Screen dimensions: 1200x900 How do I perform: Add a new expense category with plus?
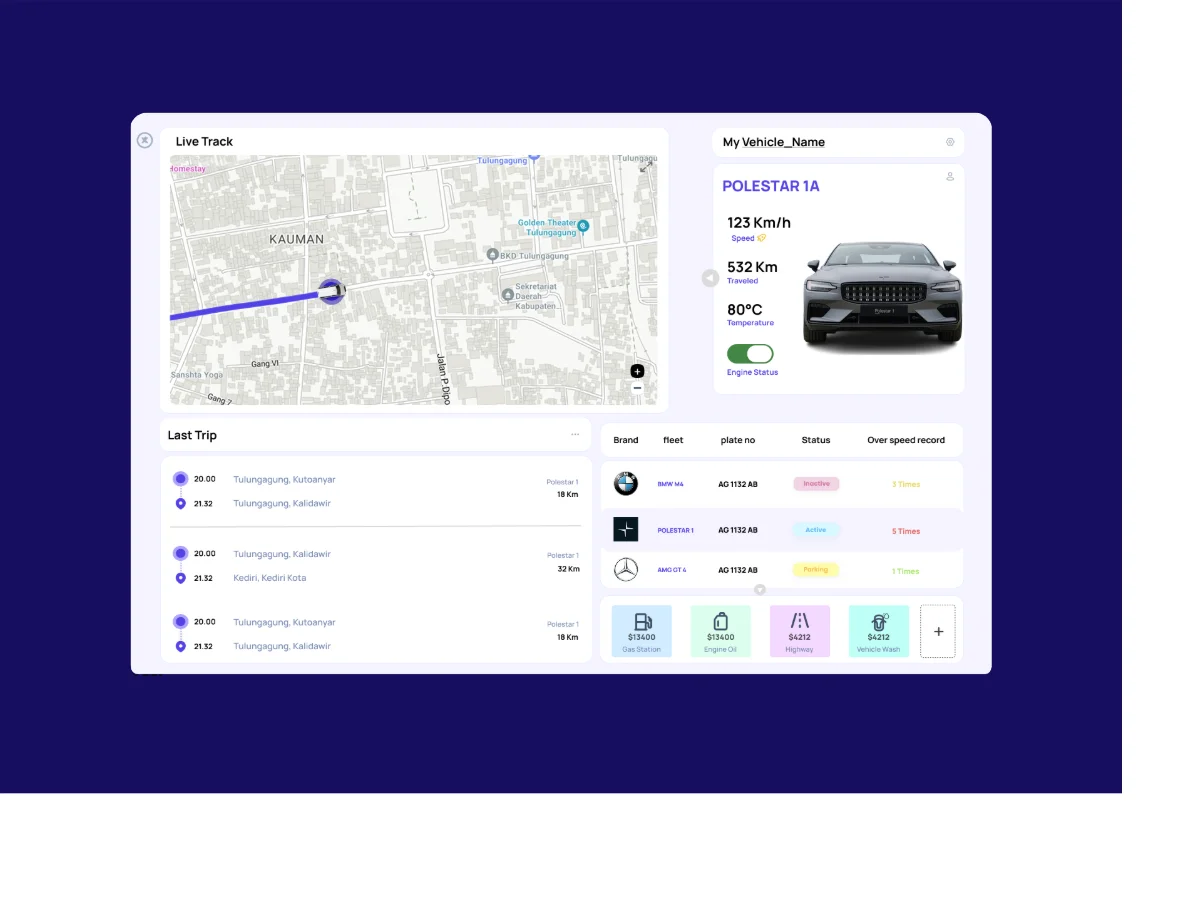tap(938, 631)
